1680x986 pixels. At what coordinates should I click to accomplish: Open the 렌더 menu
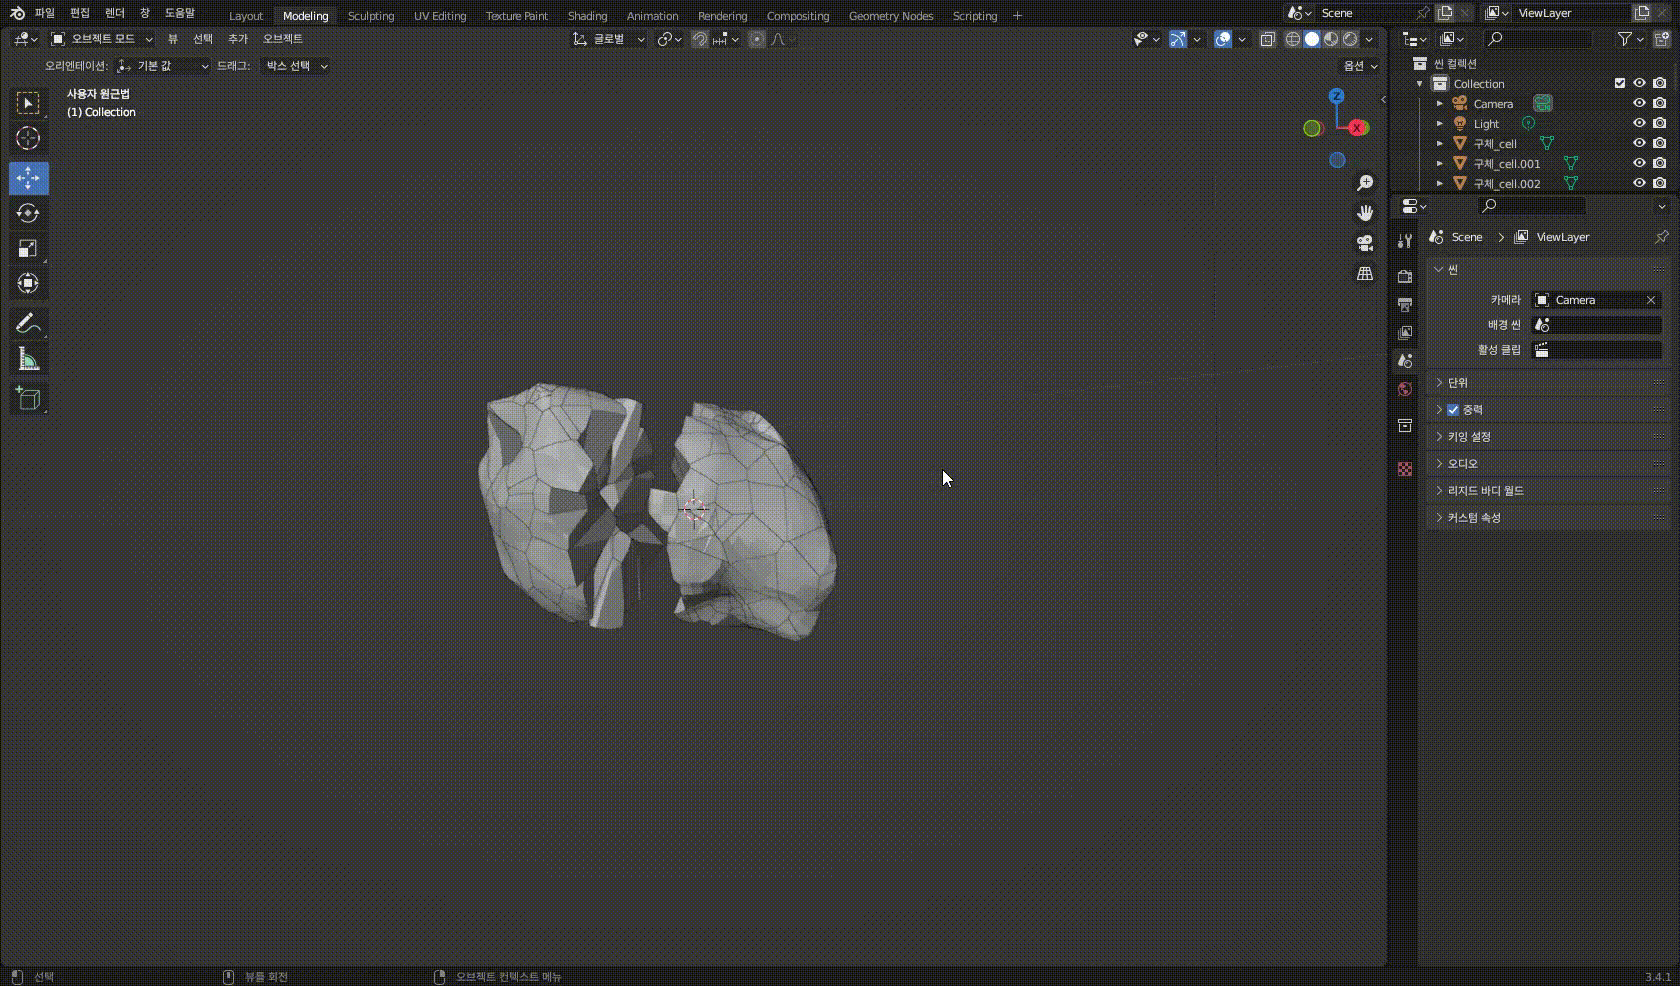point(114,13)
